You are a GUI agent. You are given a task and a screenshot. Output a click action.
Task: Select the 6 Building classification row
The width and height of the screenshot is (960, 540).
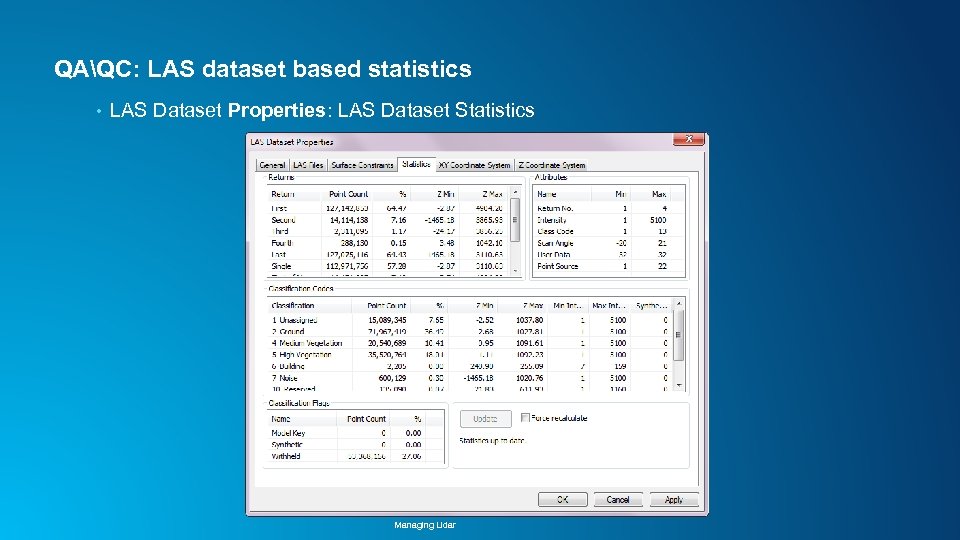pyautogui.click(x=470, y=366)
